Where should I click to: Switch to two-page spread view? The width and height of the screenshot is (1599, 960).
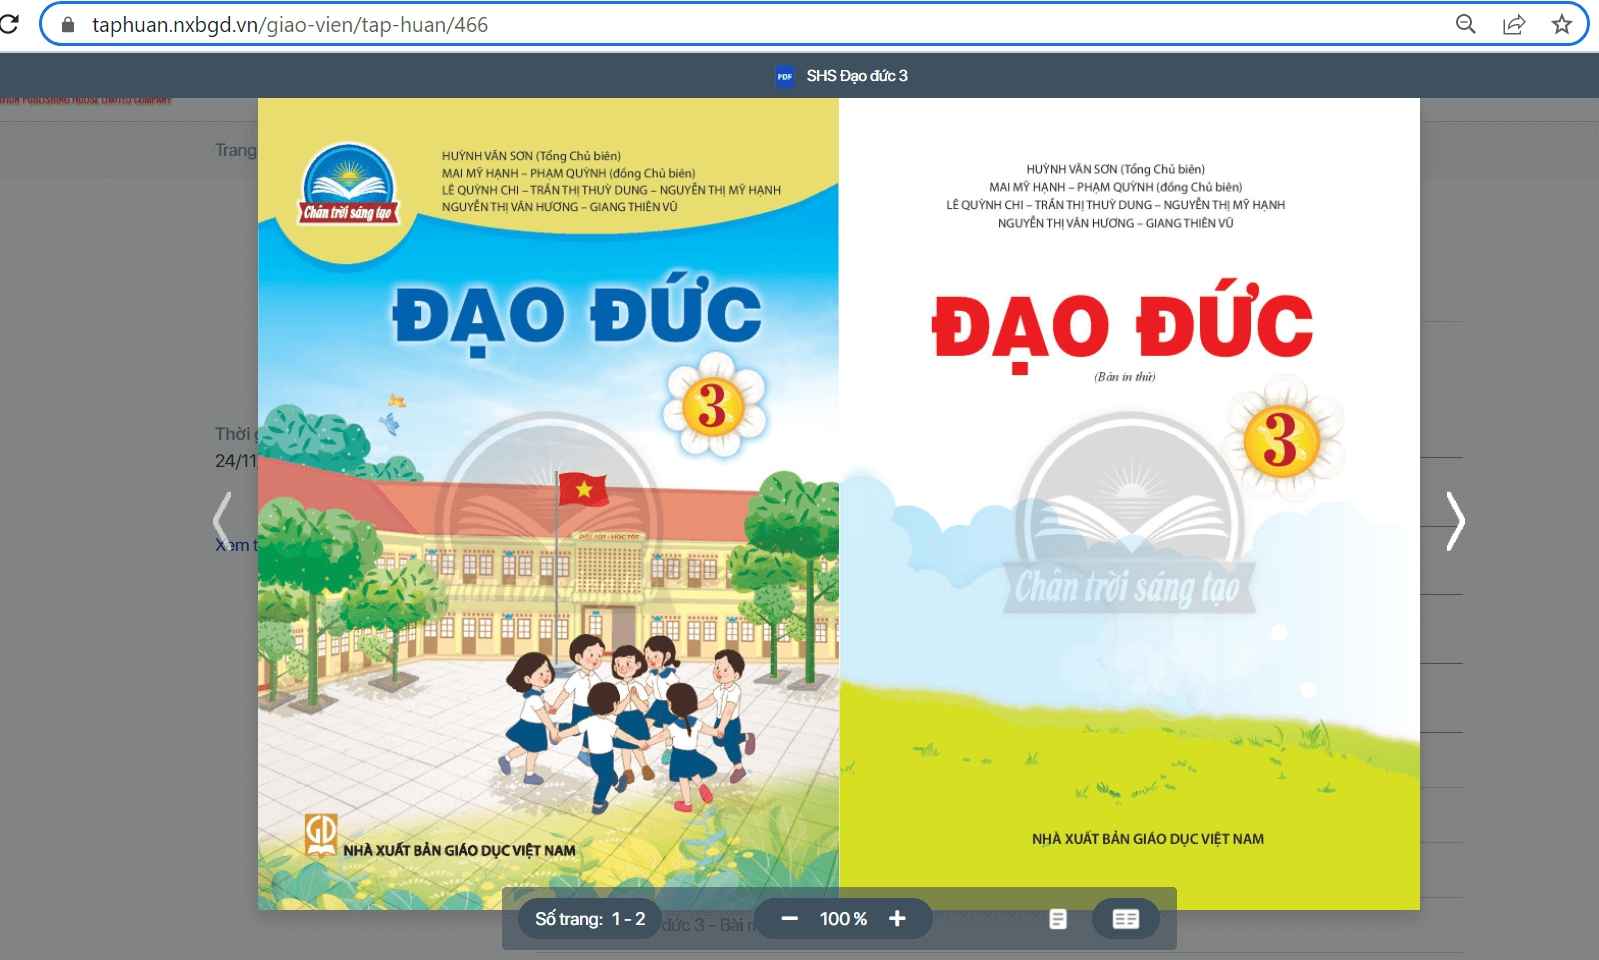[1126, 919]
